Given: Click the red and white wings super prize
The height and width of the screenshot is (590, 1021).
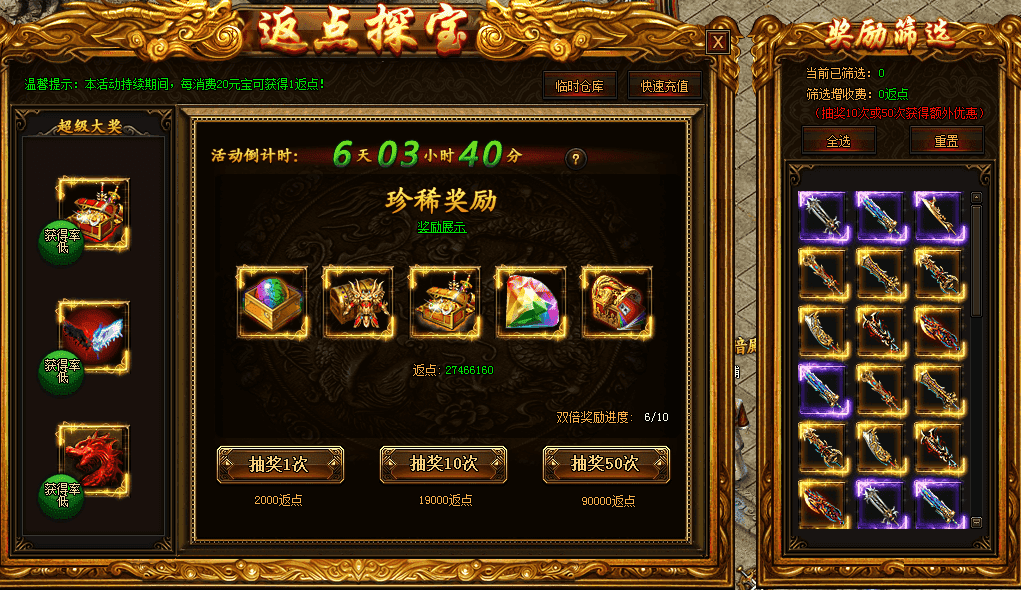Looking at the screenshot, I should point(94,337).
